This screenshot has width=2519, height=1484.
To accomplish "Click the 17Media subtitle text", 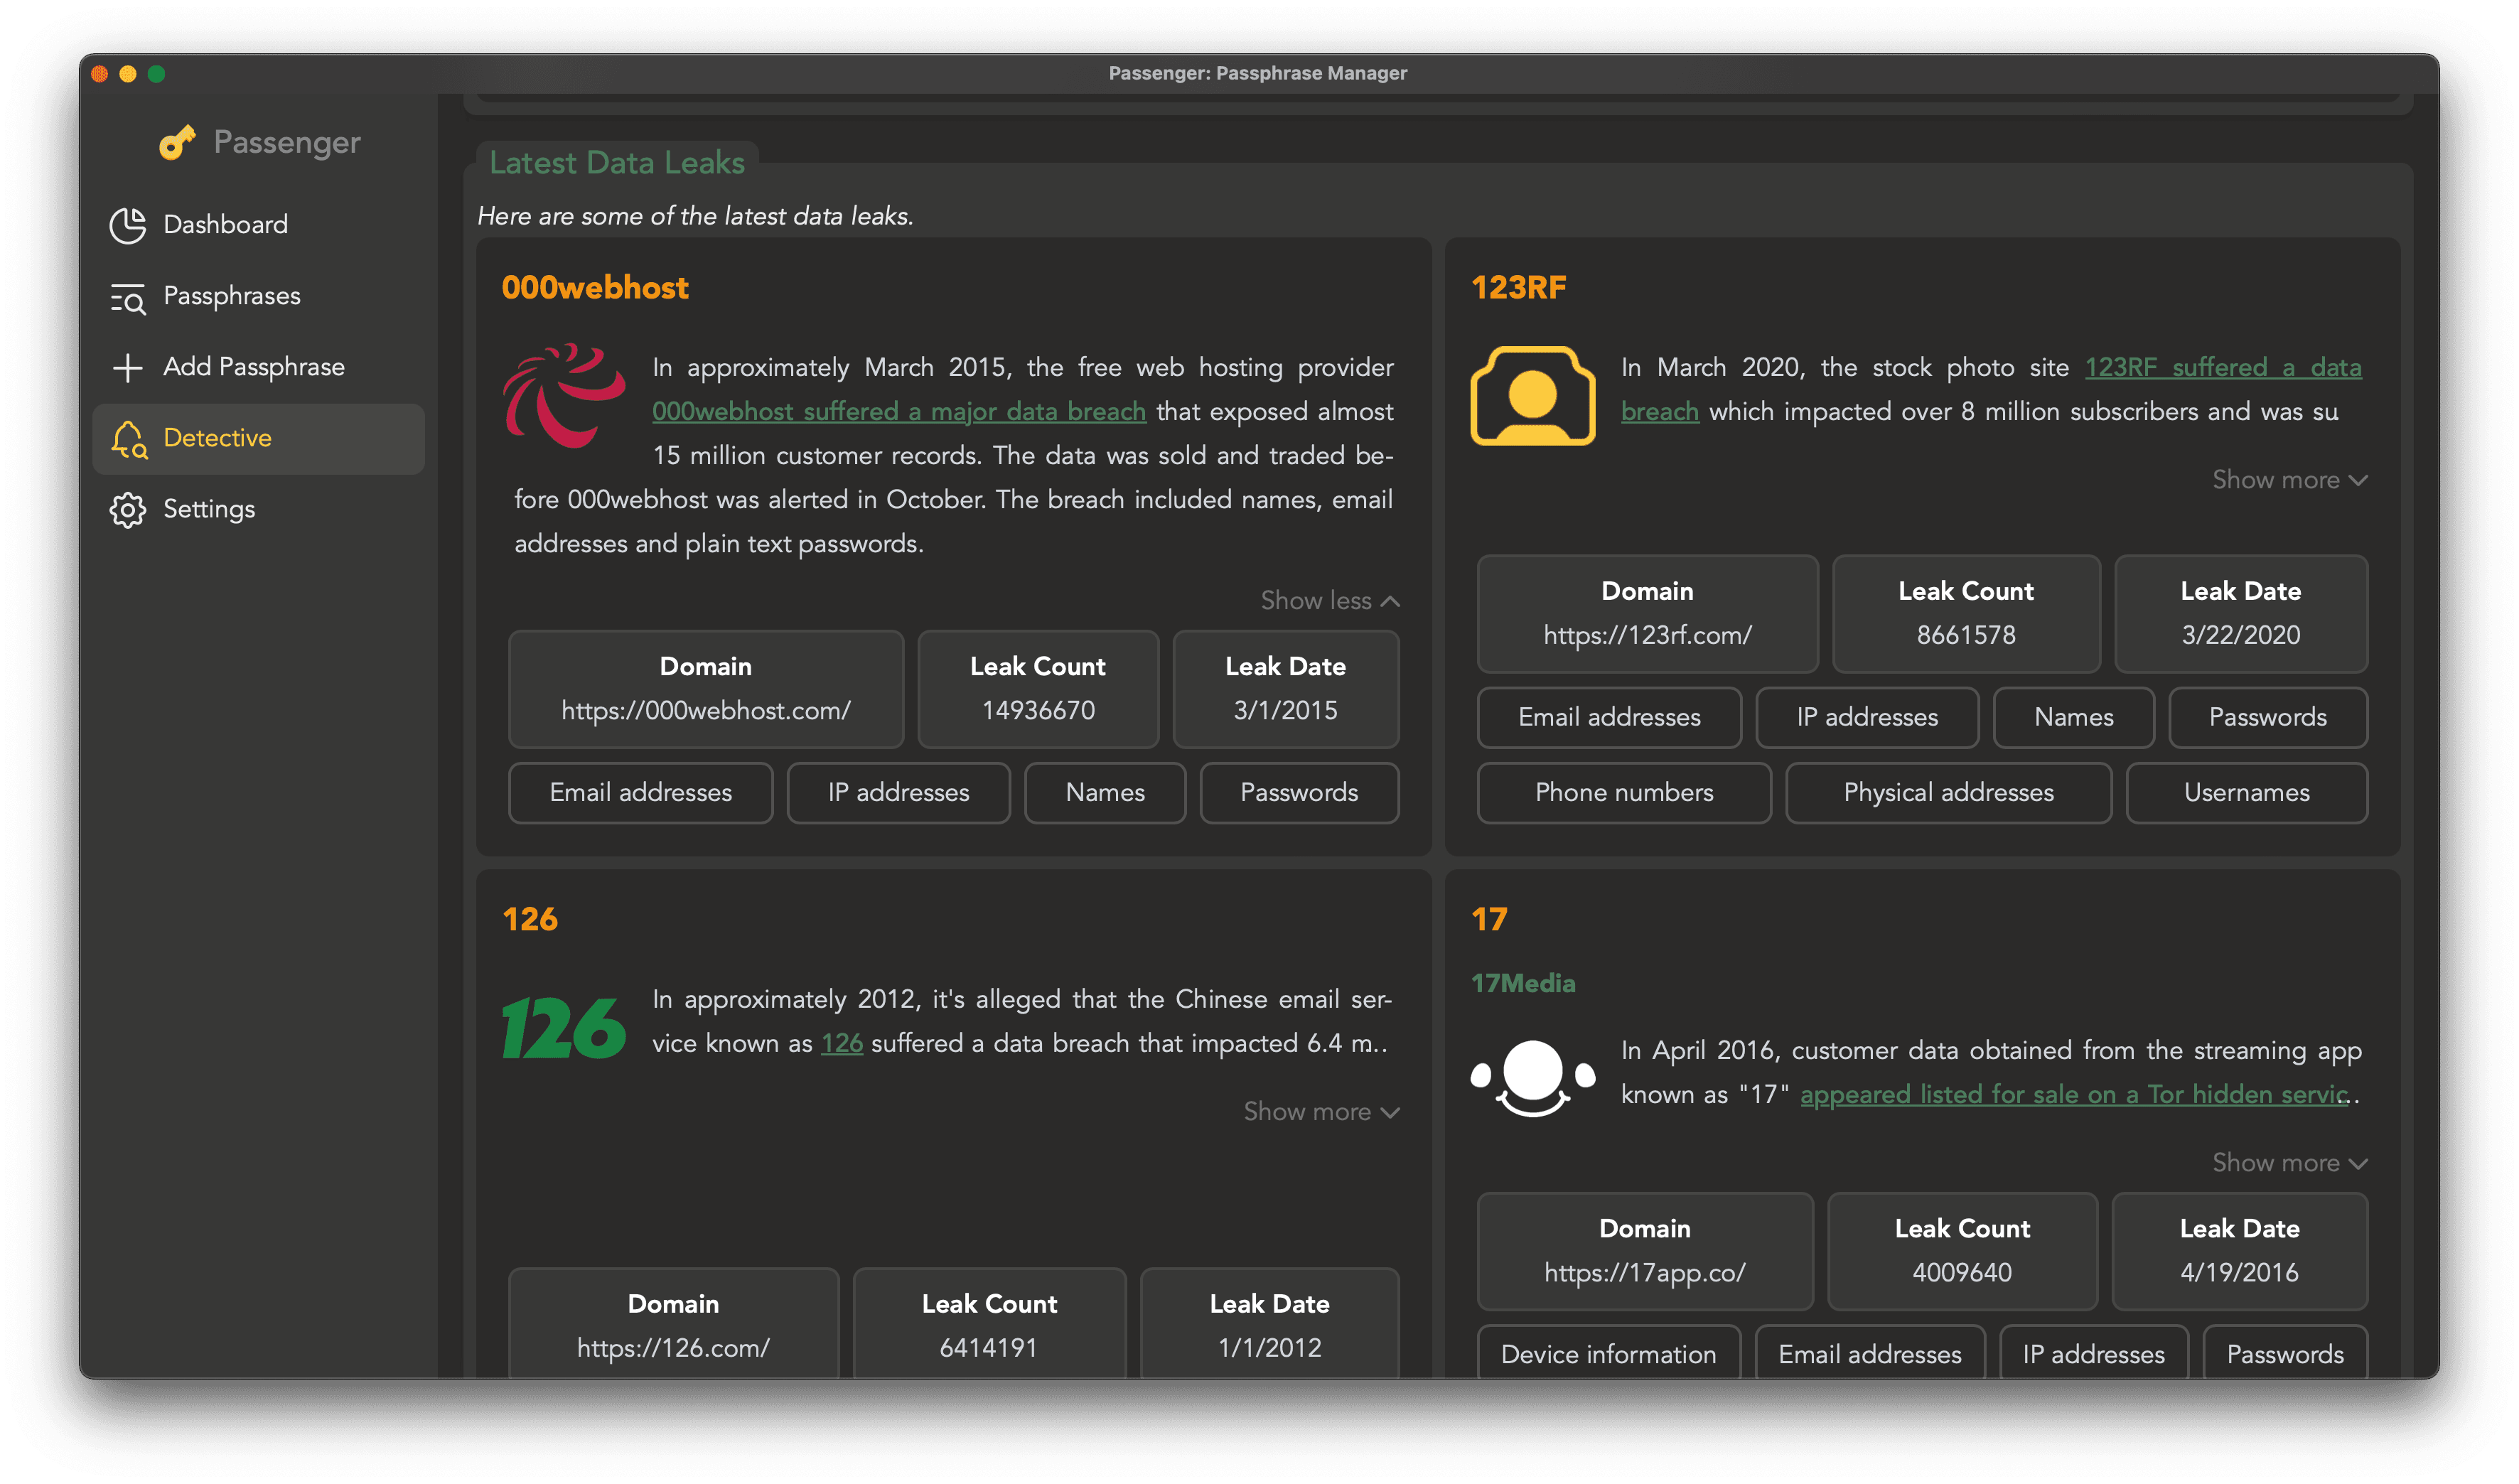I will pos(1523,984).
